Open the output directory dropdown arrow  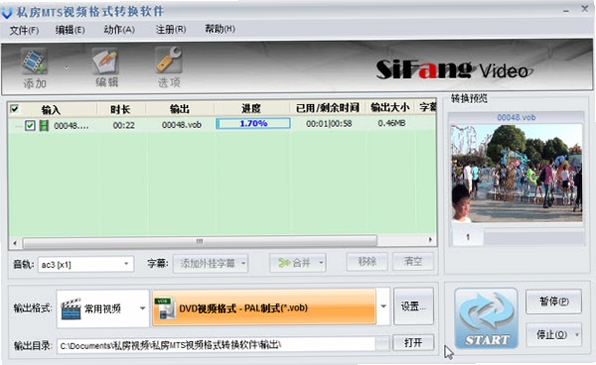pyautogui.click(x=382, y=344)
